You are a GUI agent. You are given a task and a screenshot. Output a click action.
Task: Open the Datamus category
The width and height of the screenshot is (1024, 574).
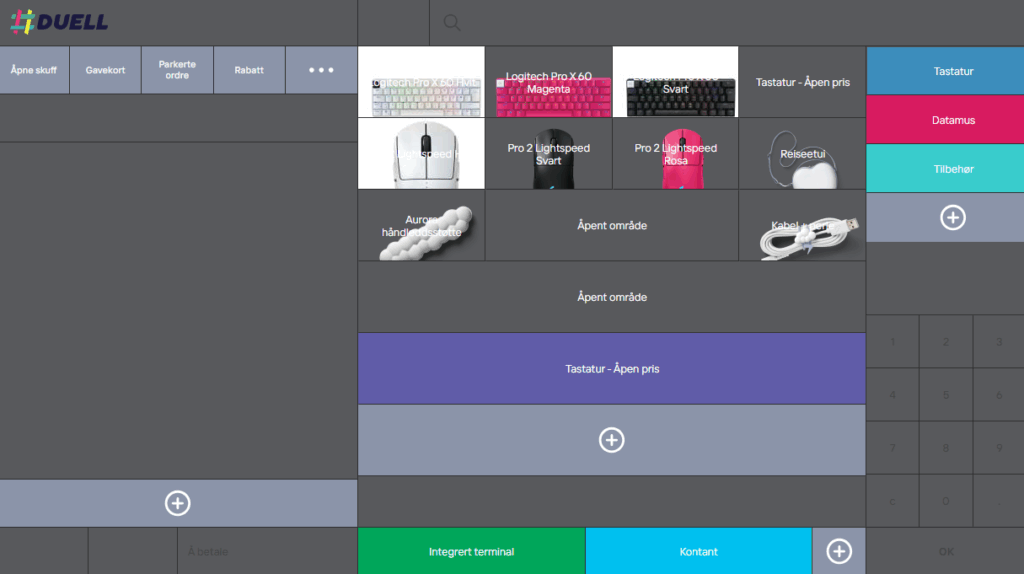(x=945, y=120)
